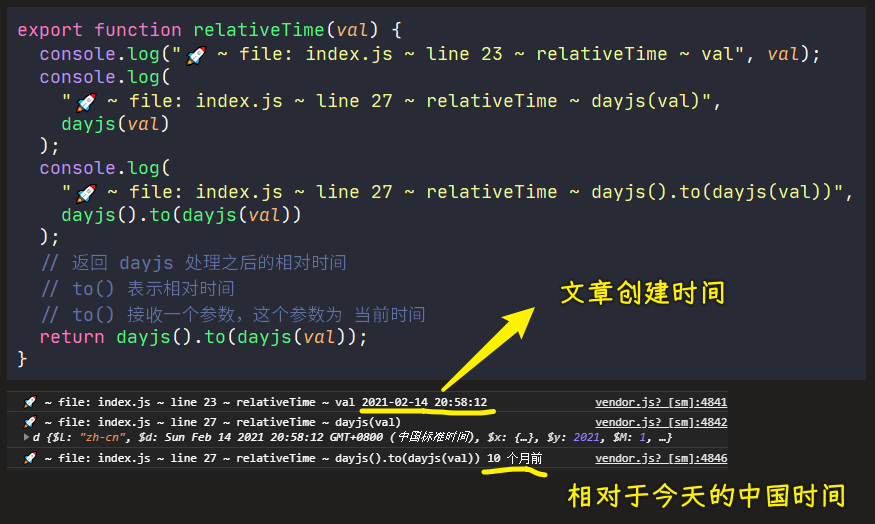Click the comment "// to() 表示相对时间"
The image size is (875, 524).
coord(137,289)
